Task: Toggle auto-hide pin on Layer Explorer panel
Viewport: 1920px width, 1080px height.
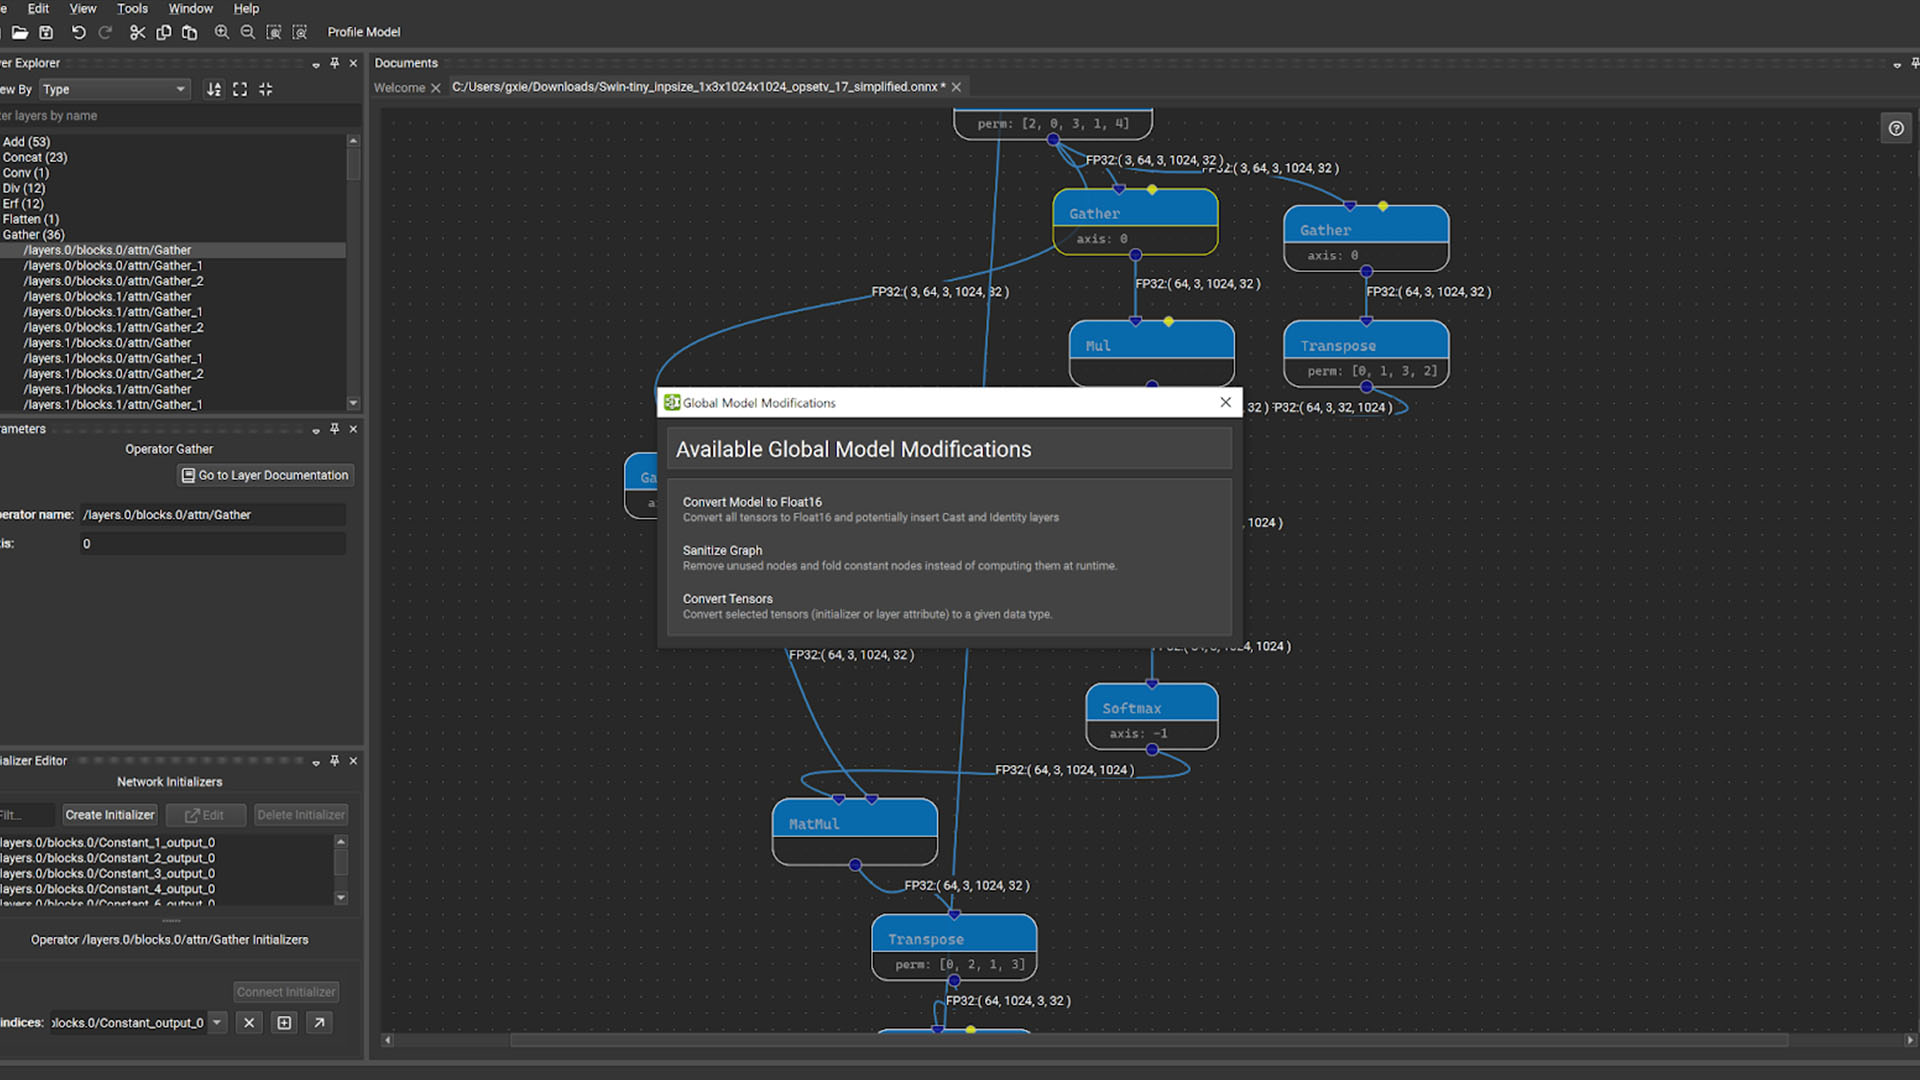Action: click(x=334, y=62)
